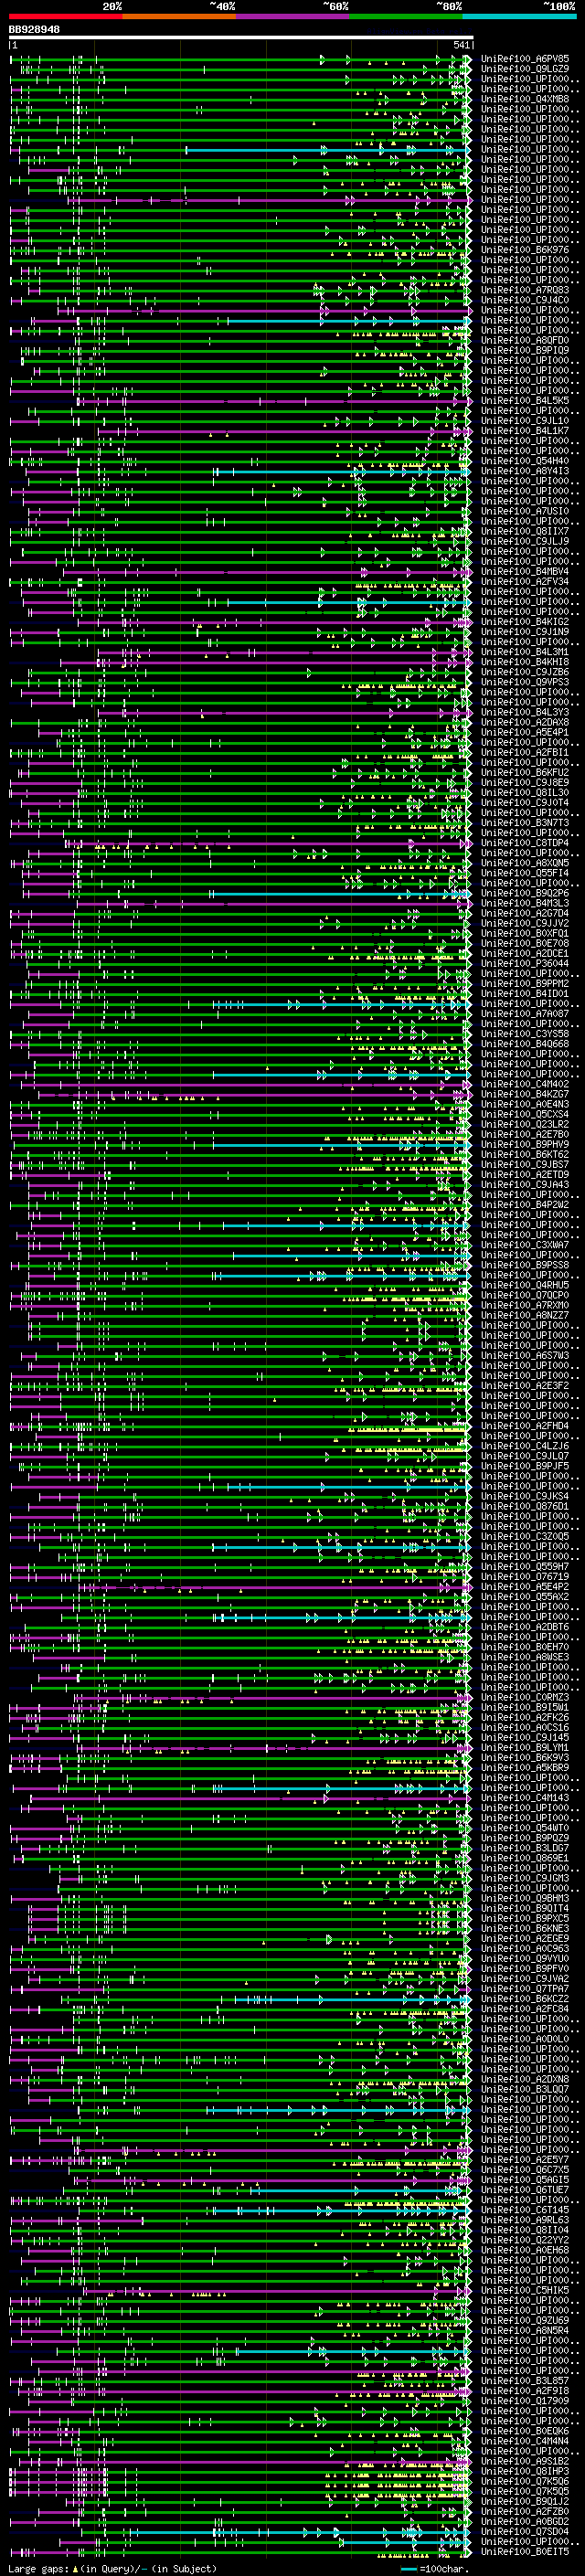Select the UniRef100_A5E4P1 entry
The height and width of the screenshot is (2576, 585).
click(525, 732)
